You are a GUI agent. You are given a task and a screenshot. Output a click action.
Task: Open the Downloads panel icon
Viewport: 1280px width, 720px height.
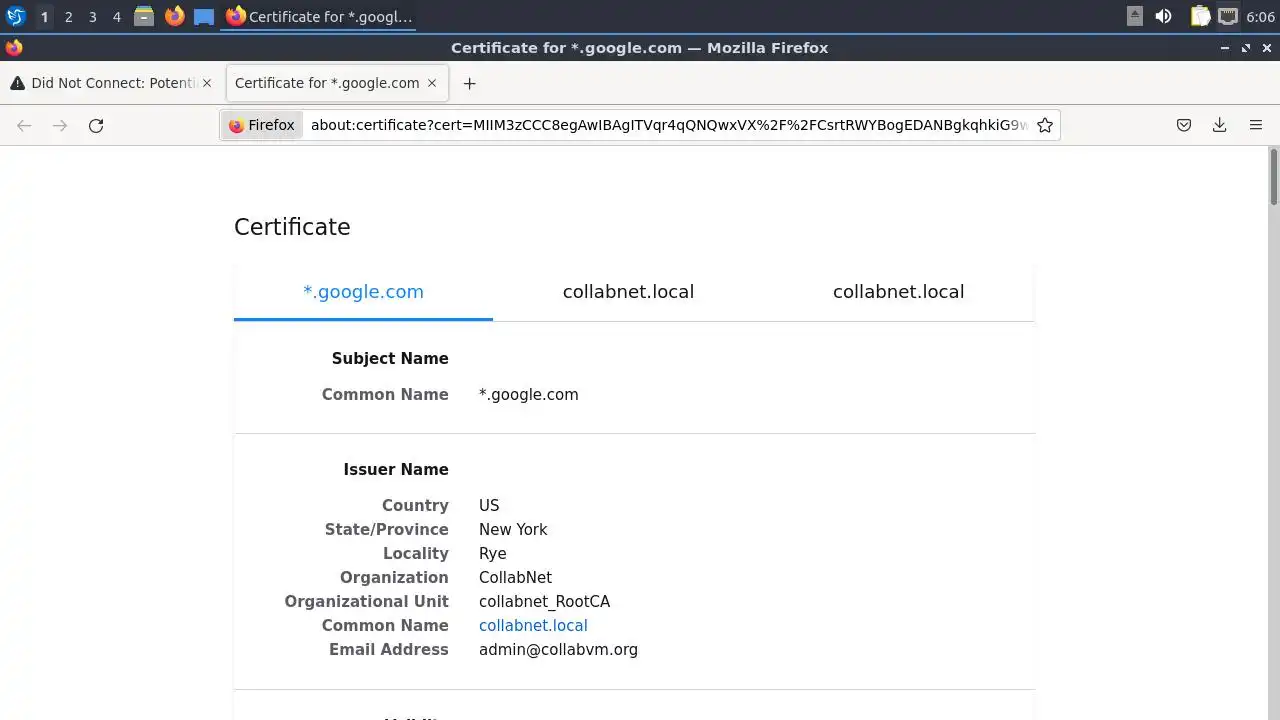point(1219,125)
